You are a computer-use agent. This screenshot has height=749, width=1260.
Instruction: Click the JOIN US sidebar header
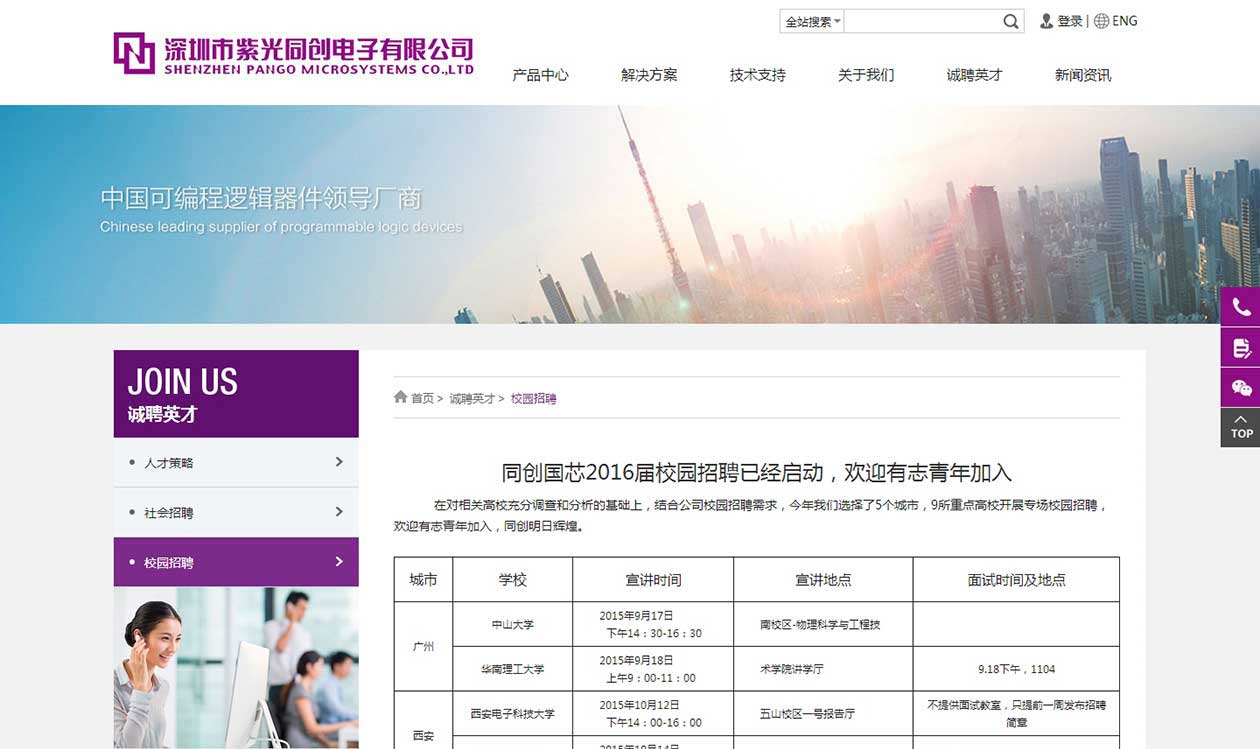coord(236,393)
